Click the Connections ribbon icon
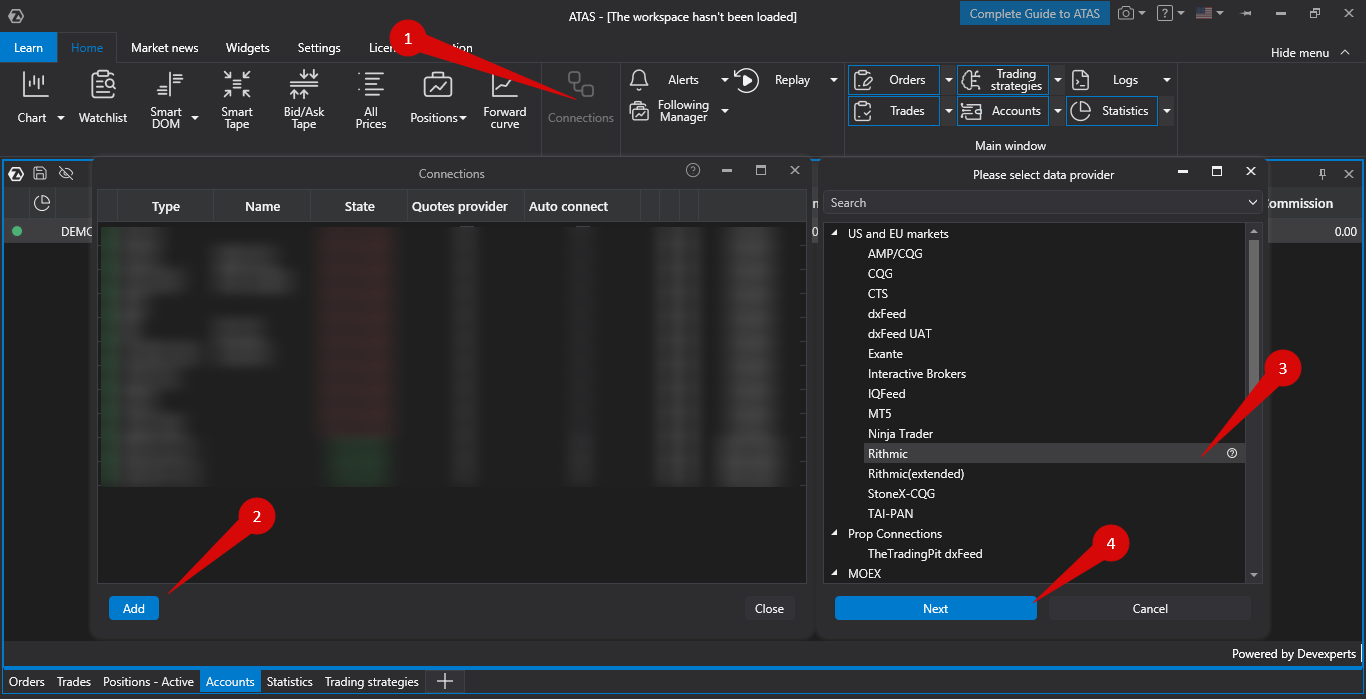Image resolution: width=1366 pixels, height=699 pixels. [x=581, y=97]
